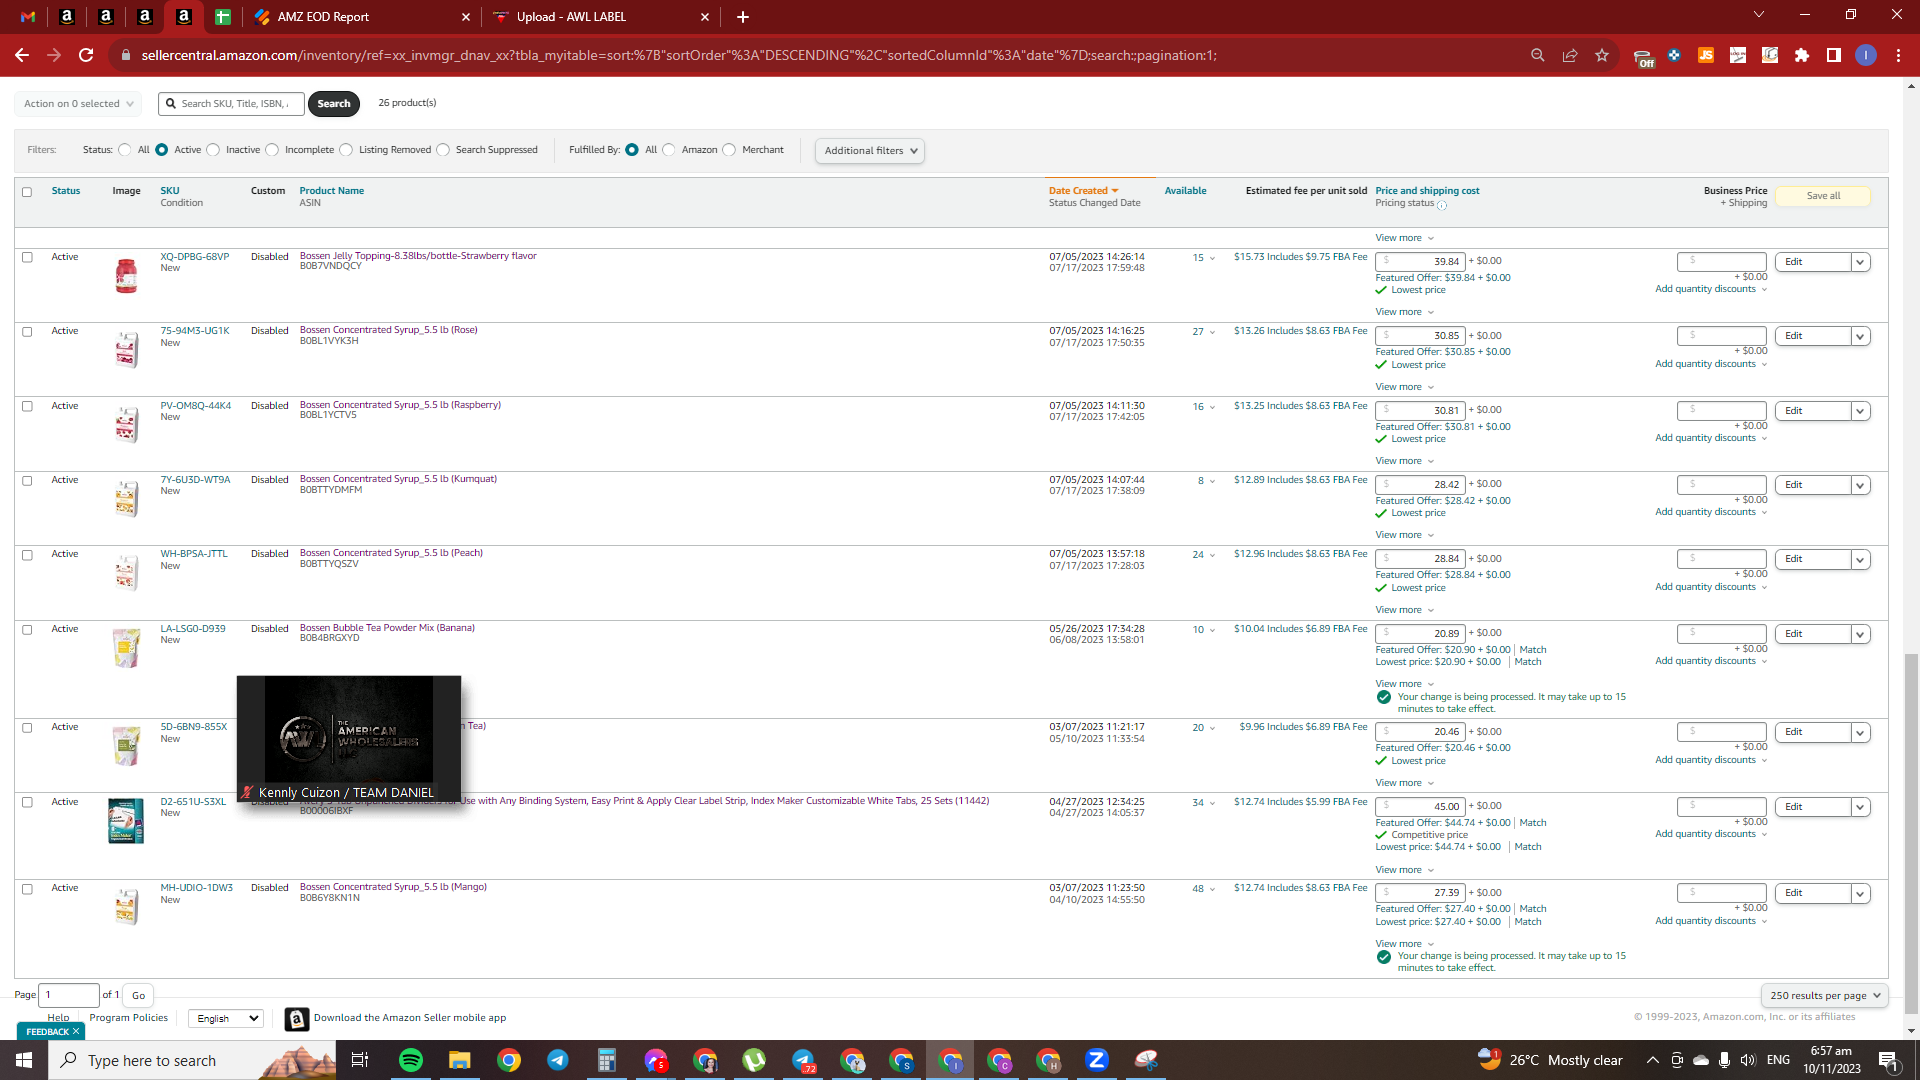Click the Windows Start button
The height and width of the screenshot is (1080, 1920).
pos(24,1060)
